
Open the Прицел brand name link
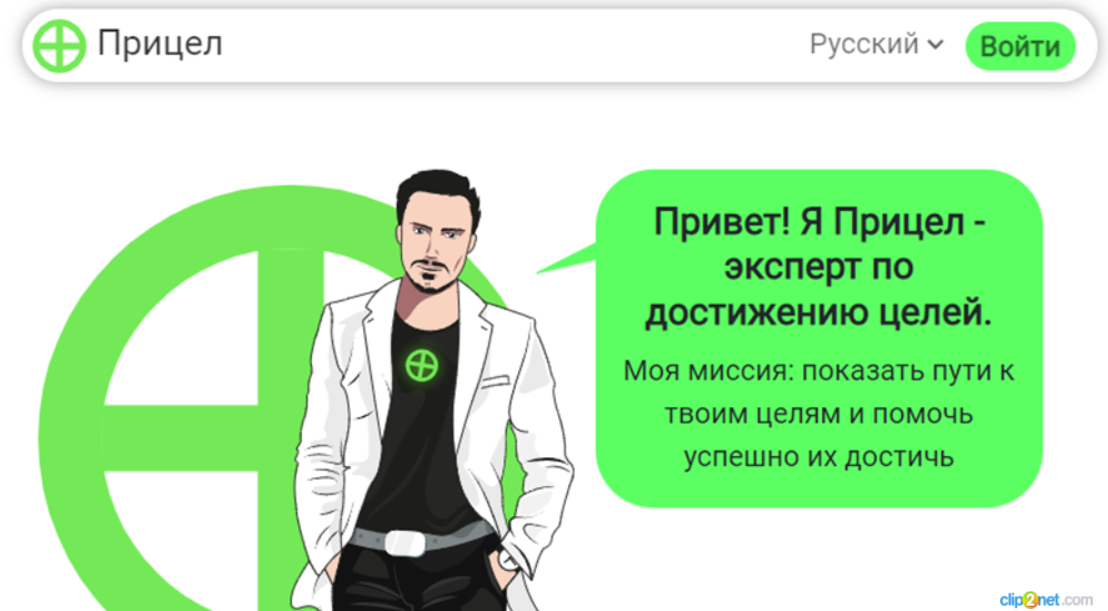(x=160, y=44)
